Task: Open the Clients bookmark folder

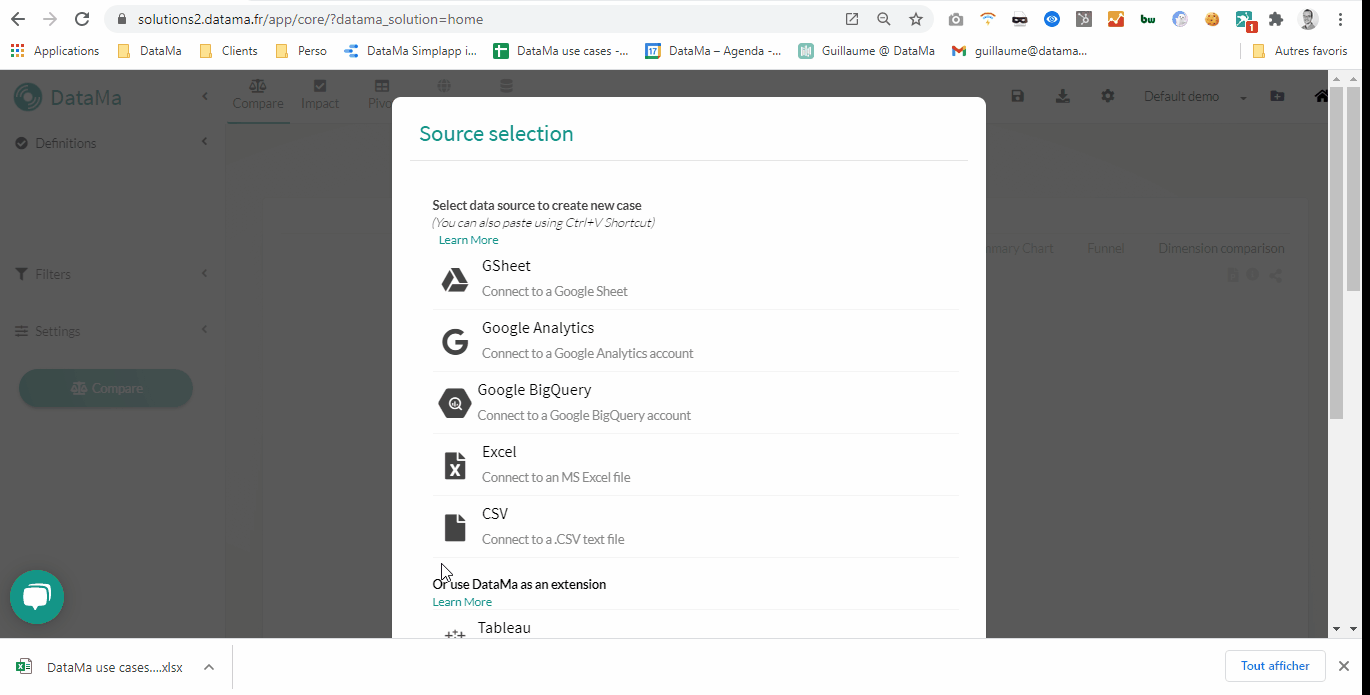Action: pyautogui.click(x=229, y=51)
